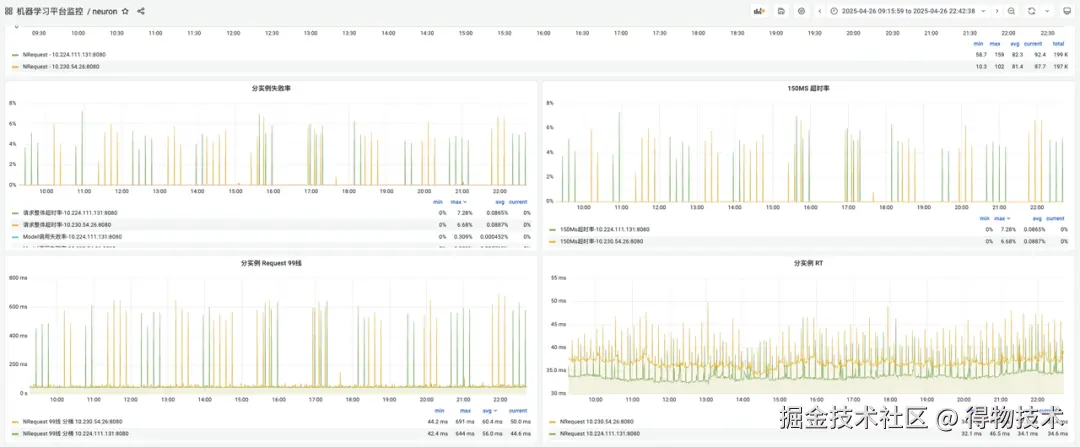Click the Add panel icon
Screen dimensions: 1080x447
(759, 11)
